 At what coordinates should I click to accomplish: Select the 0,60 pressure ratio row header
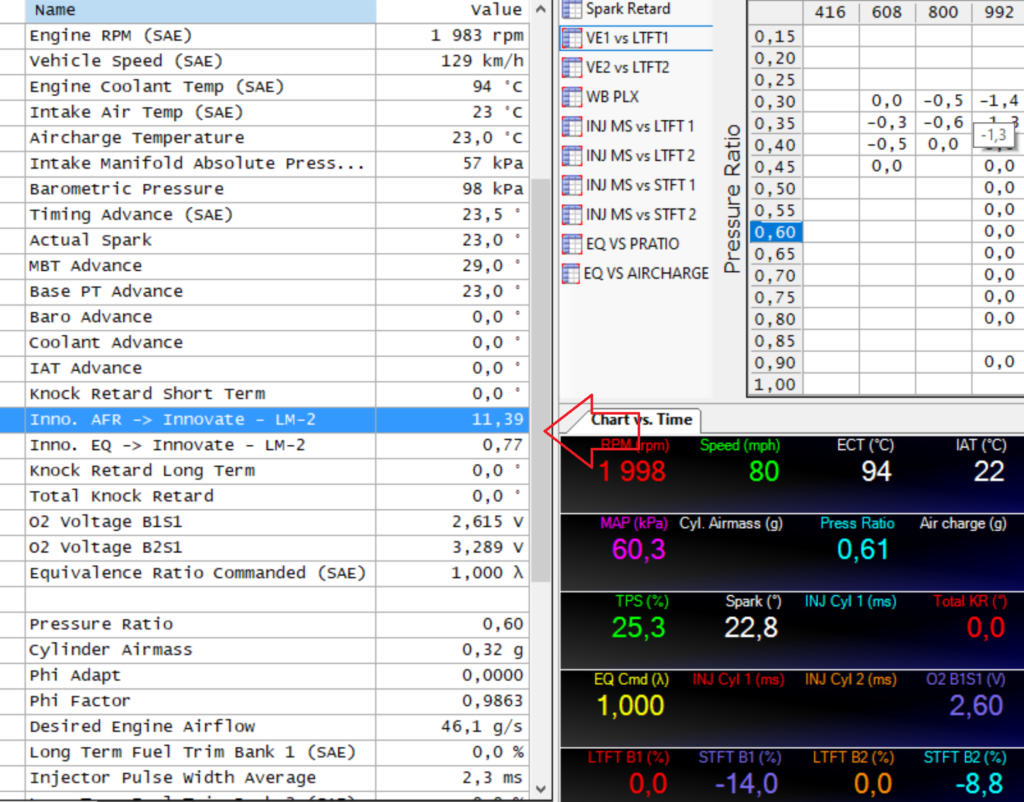775,232
